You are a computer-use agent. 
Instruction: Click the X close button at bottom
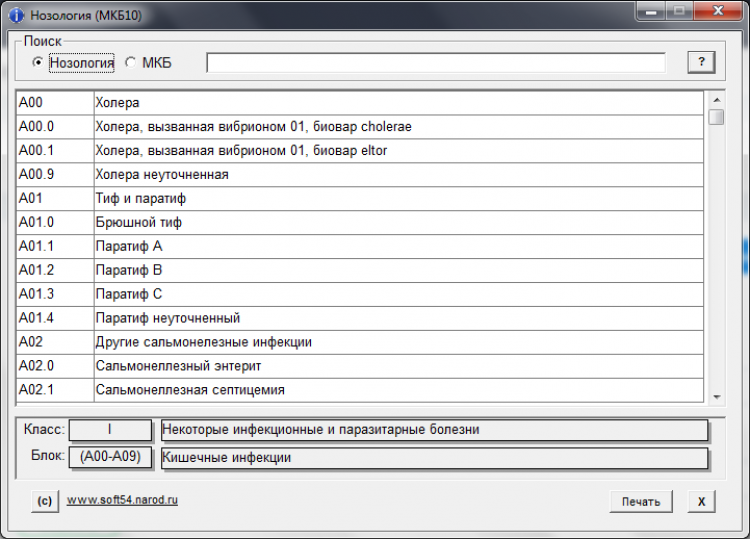point(701,501)
